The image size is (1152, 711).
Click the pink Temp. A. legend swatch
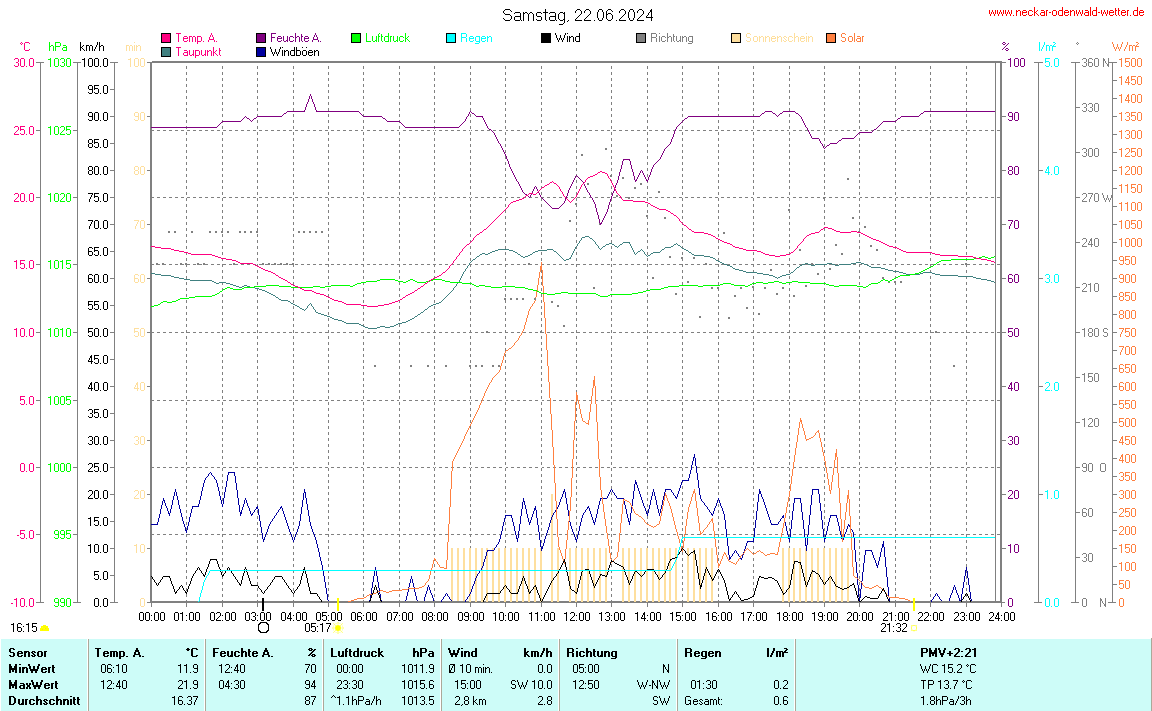(x=166, y=39)
